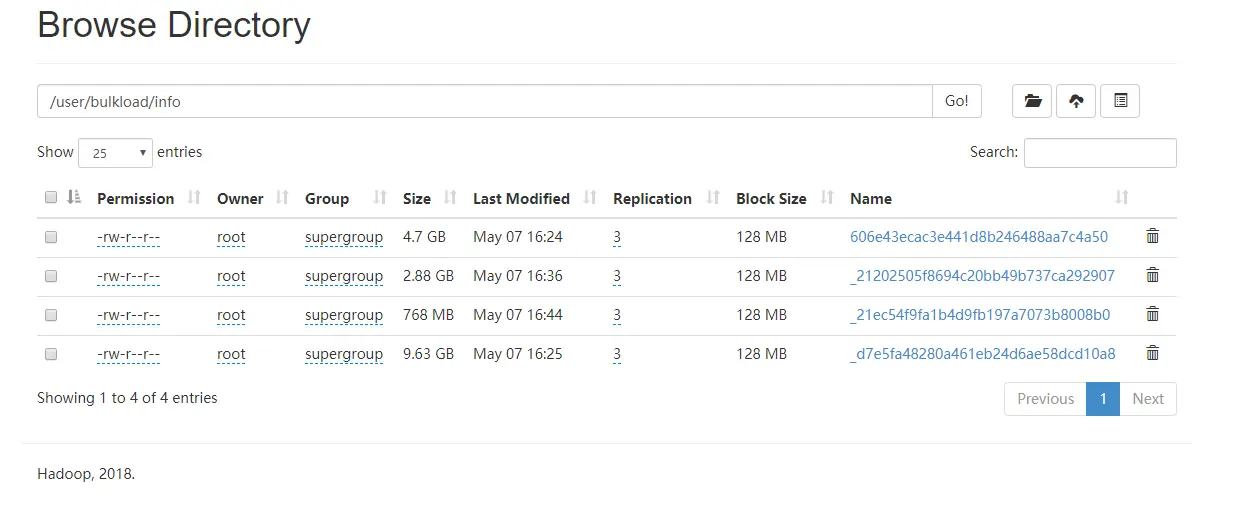Toggle the select-all checkbox in header

click(x=51, y=198)
